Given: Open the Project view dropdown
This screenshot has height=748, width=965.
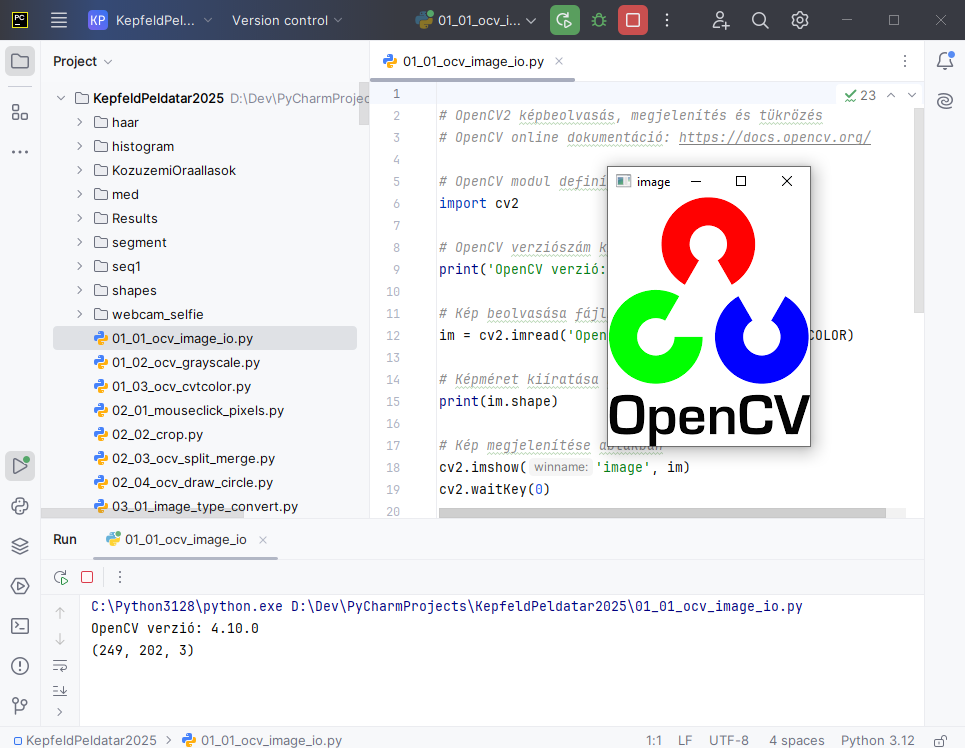Looking at the screenshot, I should 82,62.
